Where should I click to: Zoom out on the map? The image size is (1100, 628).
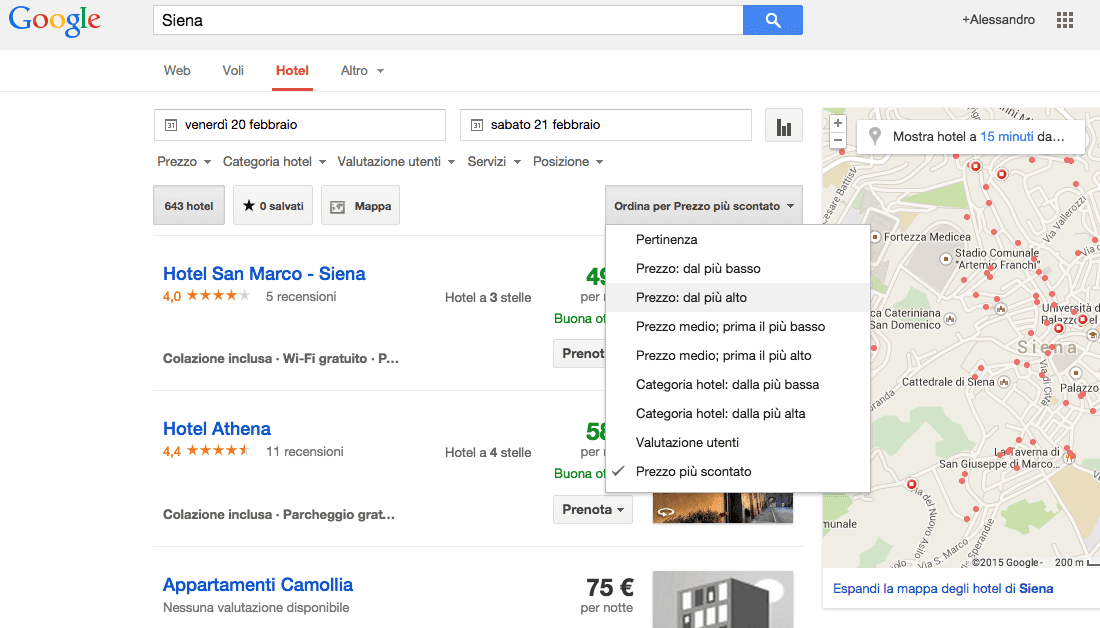(x=838, y=140)
